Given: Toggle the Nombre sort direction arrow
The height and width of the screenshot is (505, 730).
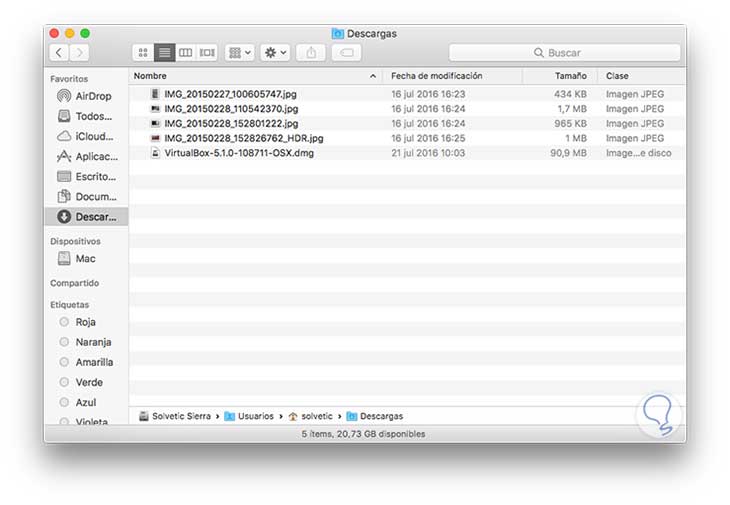Looking at the screenshot, I should coord(373,76).
